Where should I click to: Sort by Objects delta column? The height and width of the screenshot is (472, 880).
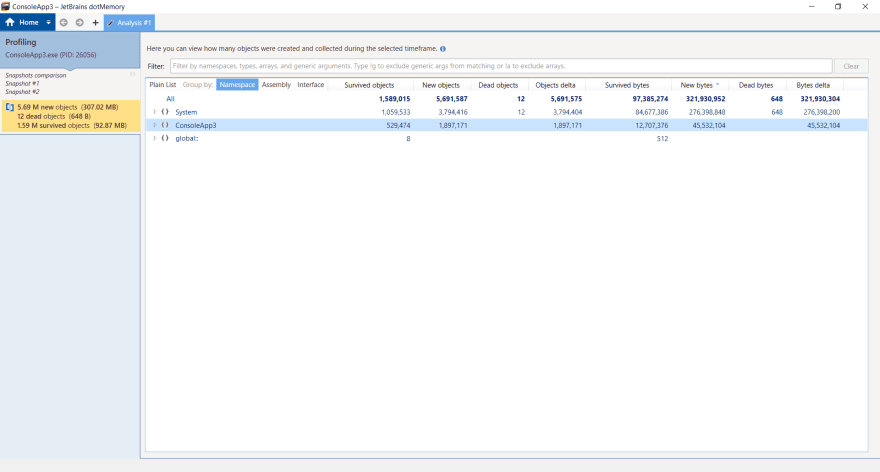[x=556, y=85]
